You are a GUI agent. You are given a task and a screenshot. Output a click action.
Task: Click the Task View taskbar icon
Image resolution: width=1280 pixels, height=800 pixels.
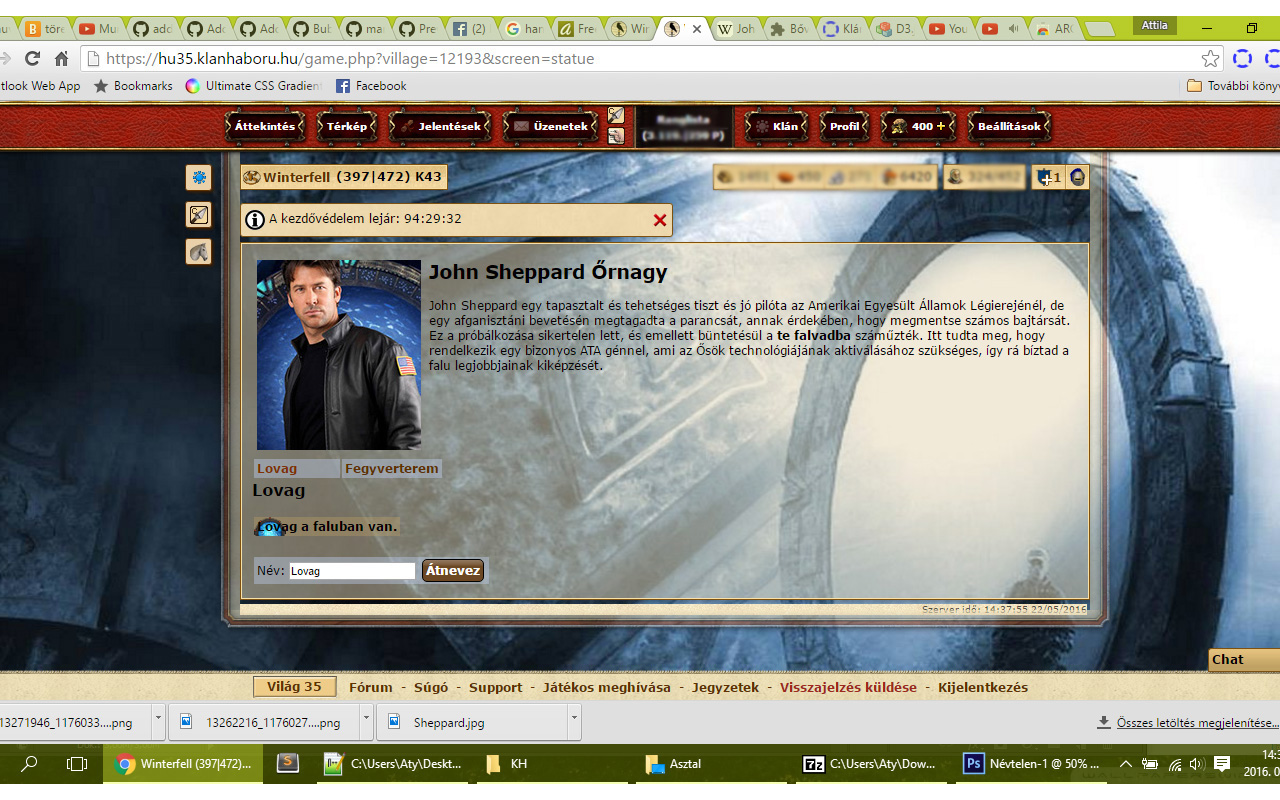tap(77, 764)
